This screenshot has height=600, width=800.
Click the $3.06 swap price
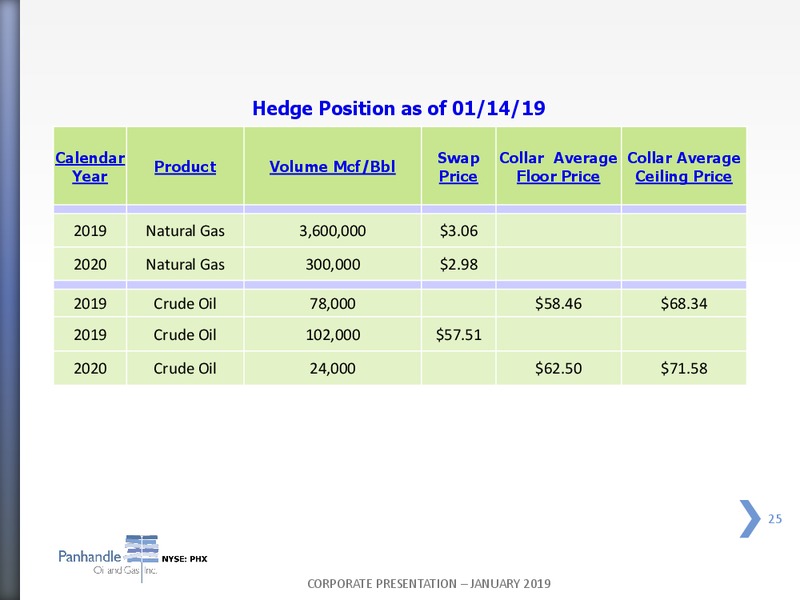click(x=459, y=231)
